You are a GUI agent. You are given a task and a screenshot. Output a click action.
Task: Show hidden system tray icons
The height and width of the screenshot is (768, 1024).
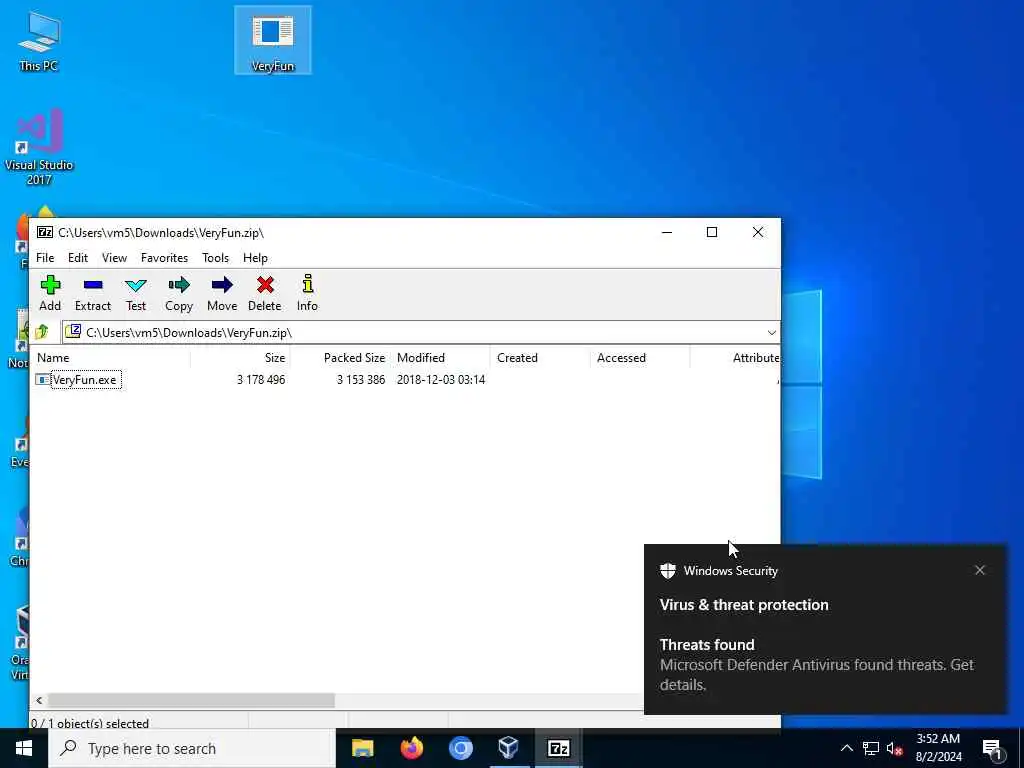coord(846,748)
